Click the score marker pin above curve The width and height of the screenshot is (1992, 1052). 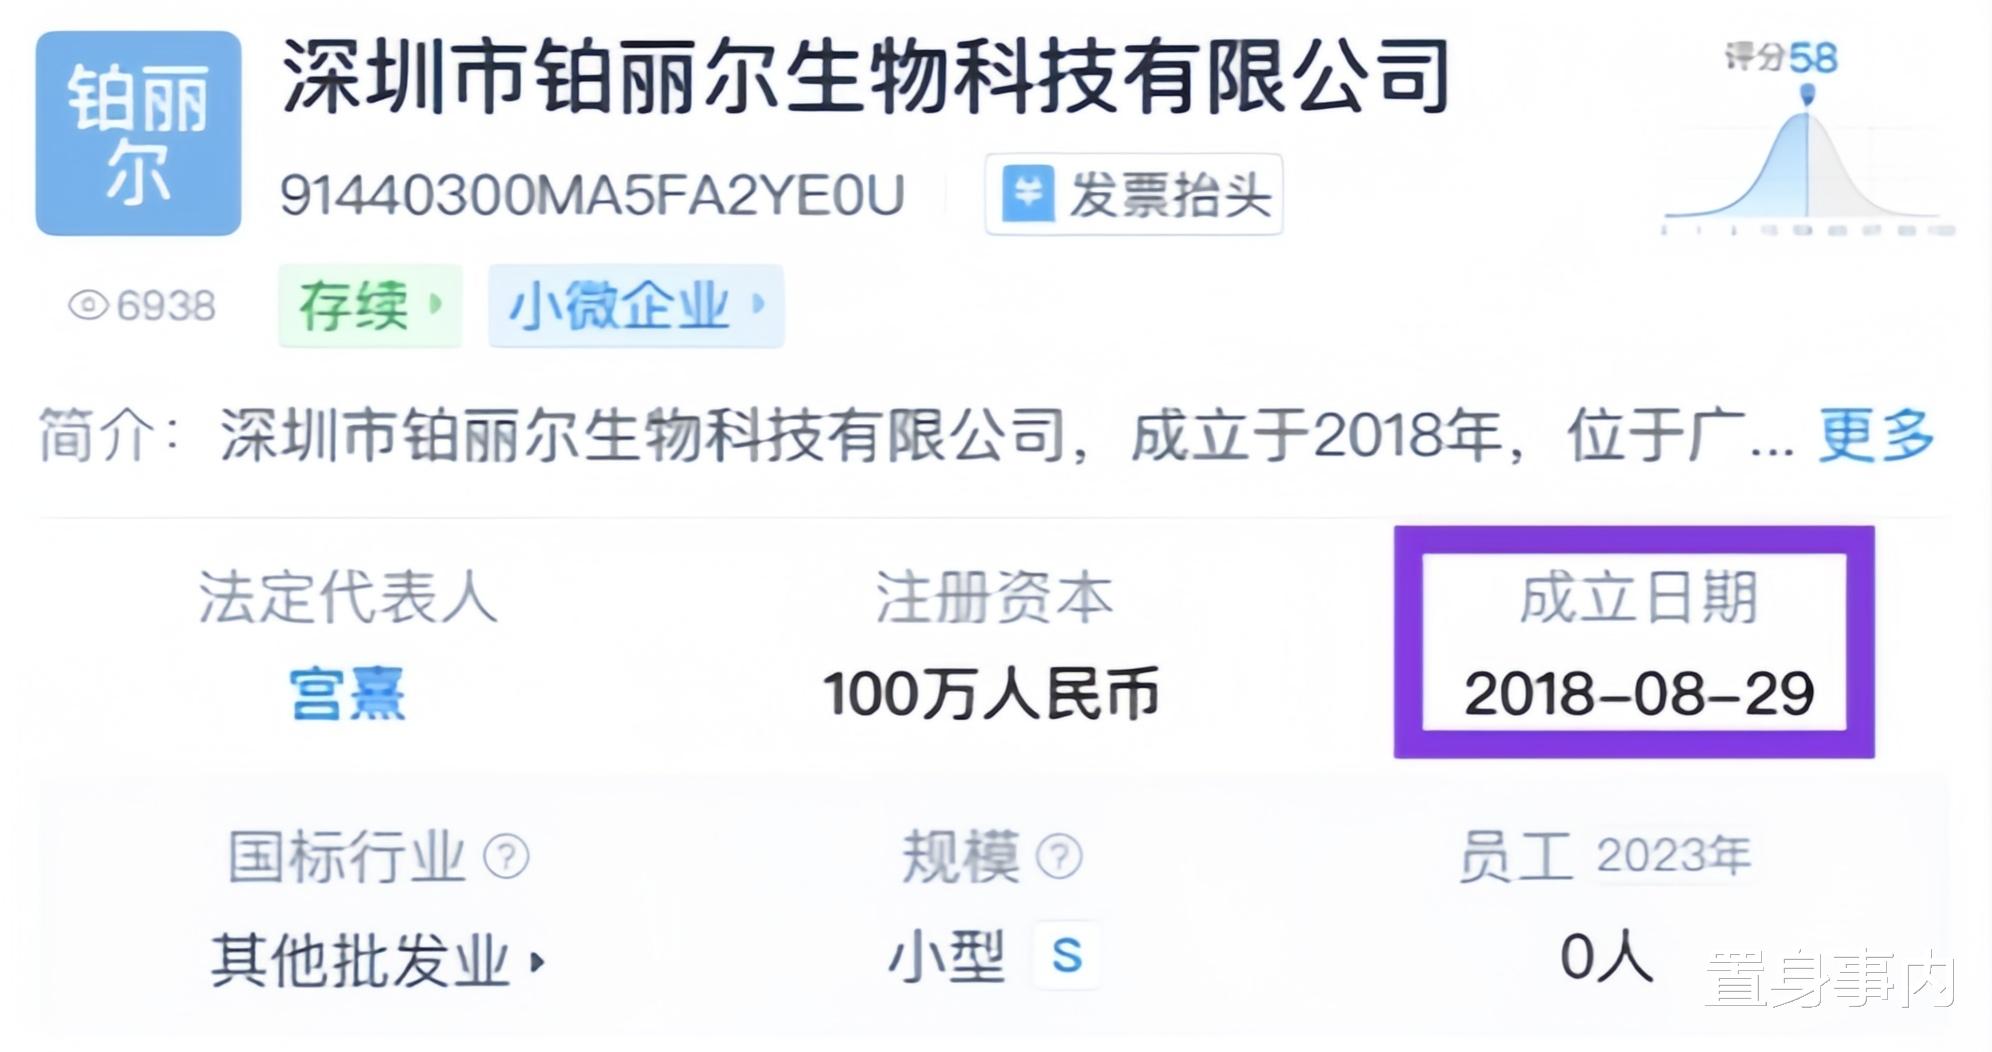coord(1807,96)
